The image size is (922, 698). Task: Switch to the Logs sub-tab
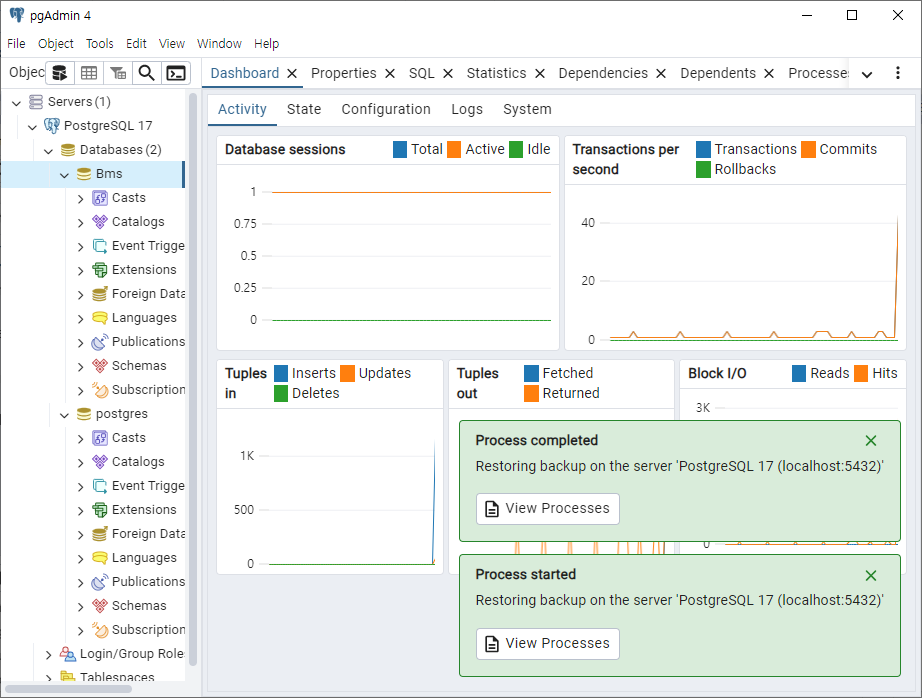click(467, 109)
